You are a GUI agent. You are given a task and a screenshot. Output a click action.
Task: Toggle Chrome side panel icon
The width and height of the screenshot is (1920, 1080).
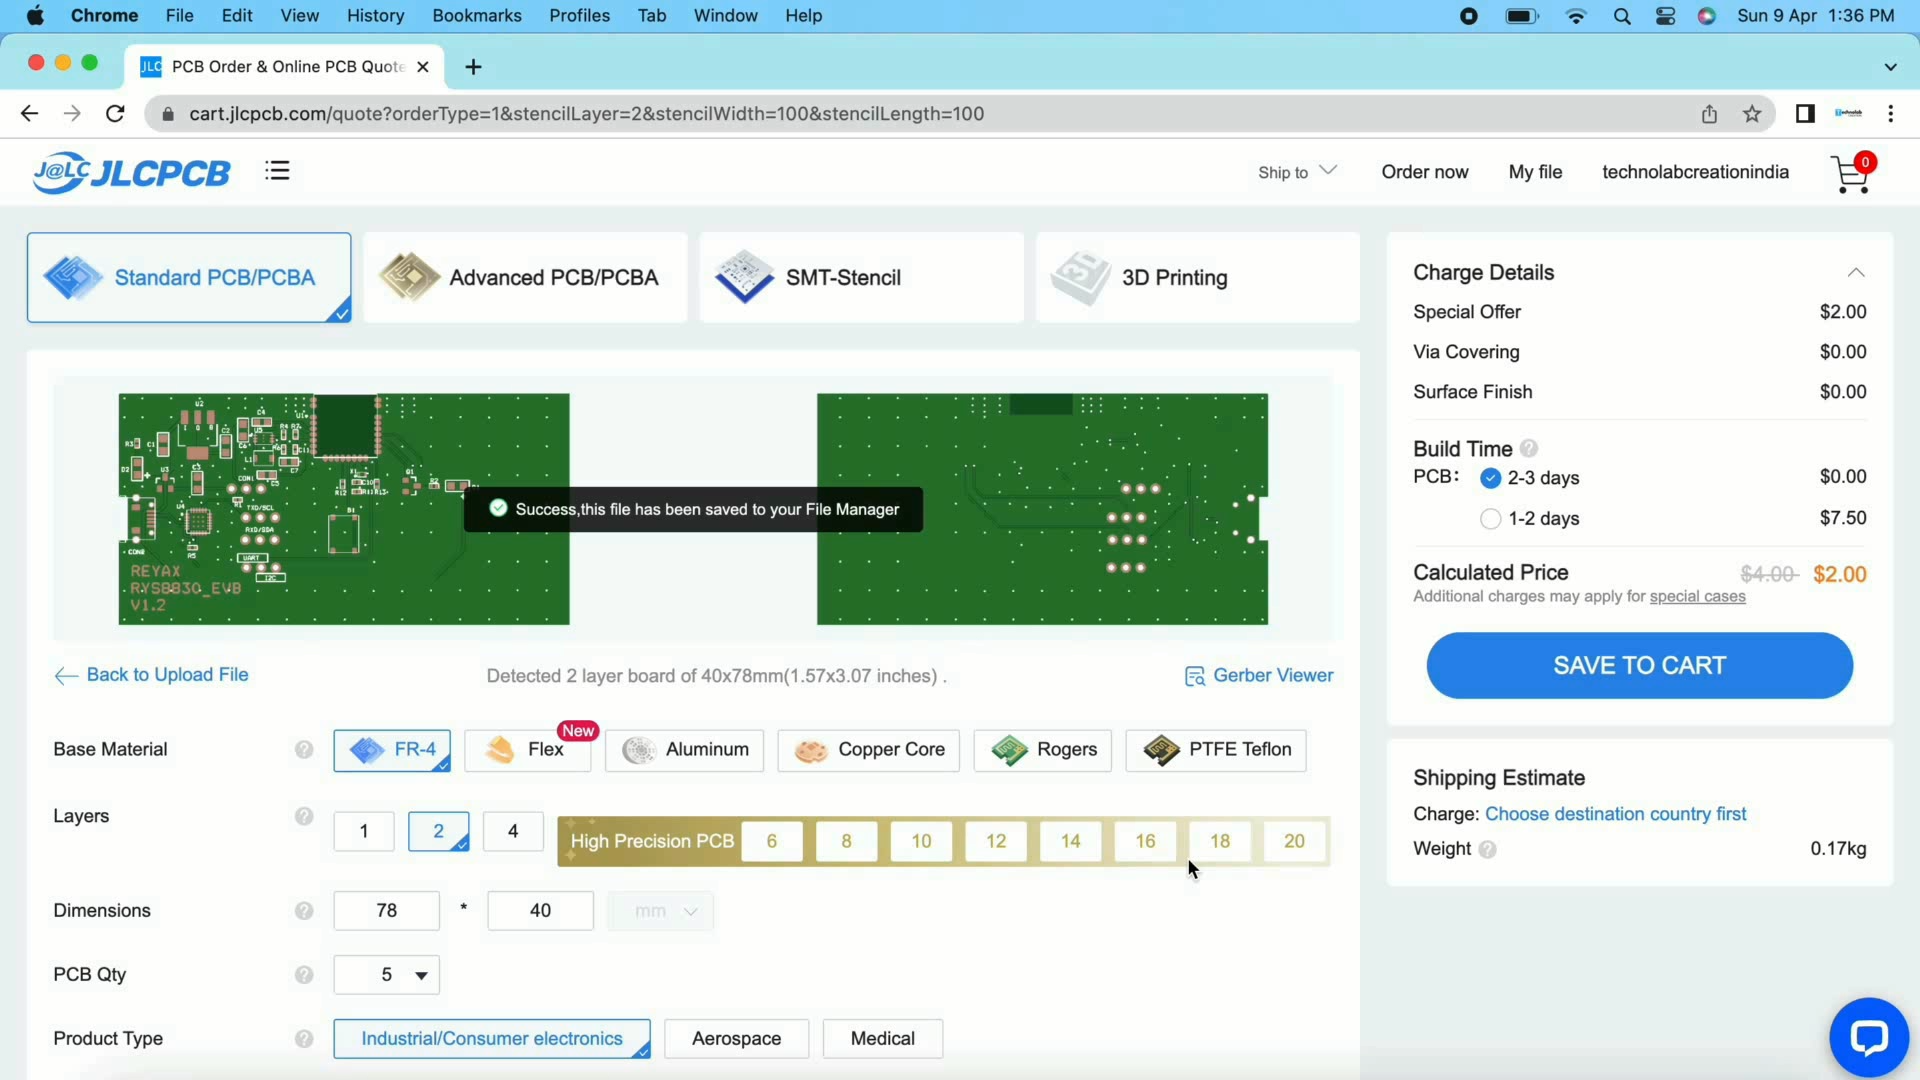coord(1805,114)
